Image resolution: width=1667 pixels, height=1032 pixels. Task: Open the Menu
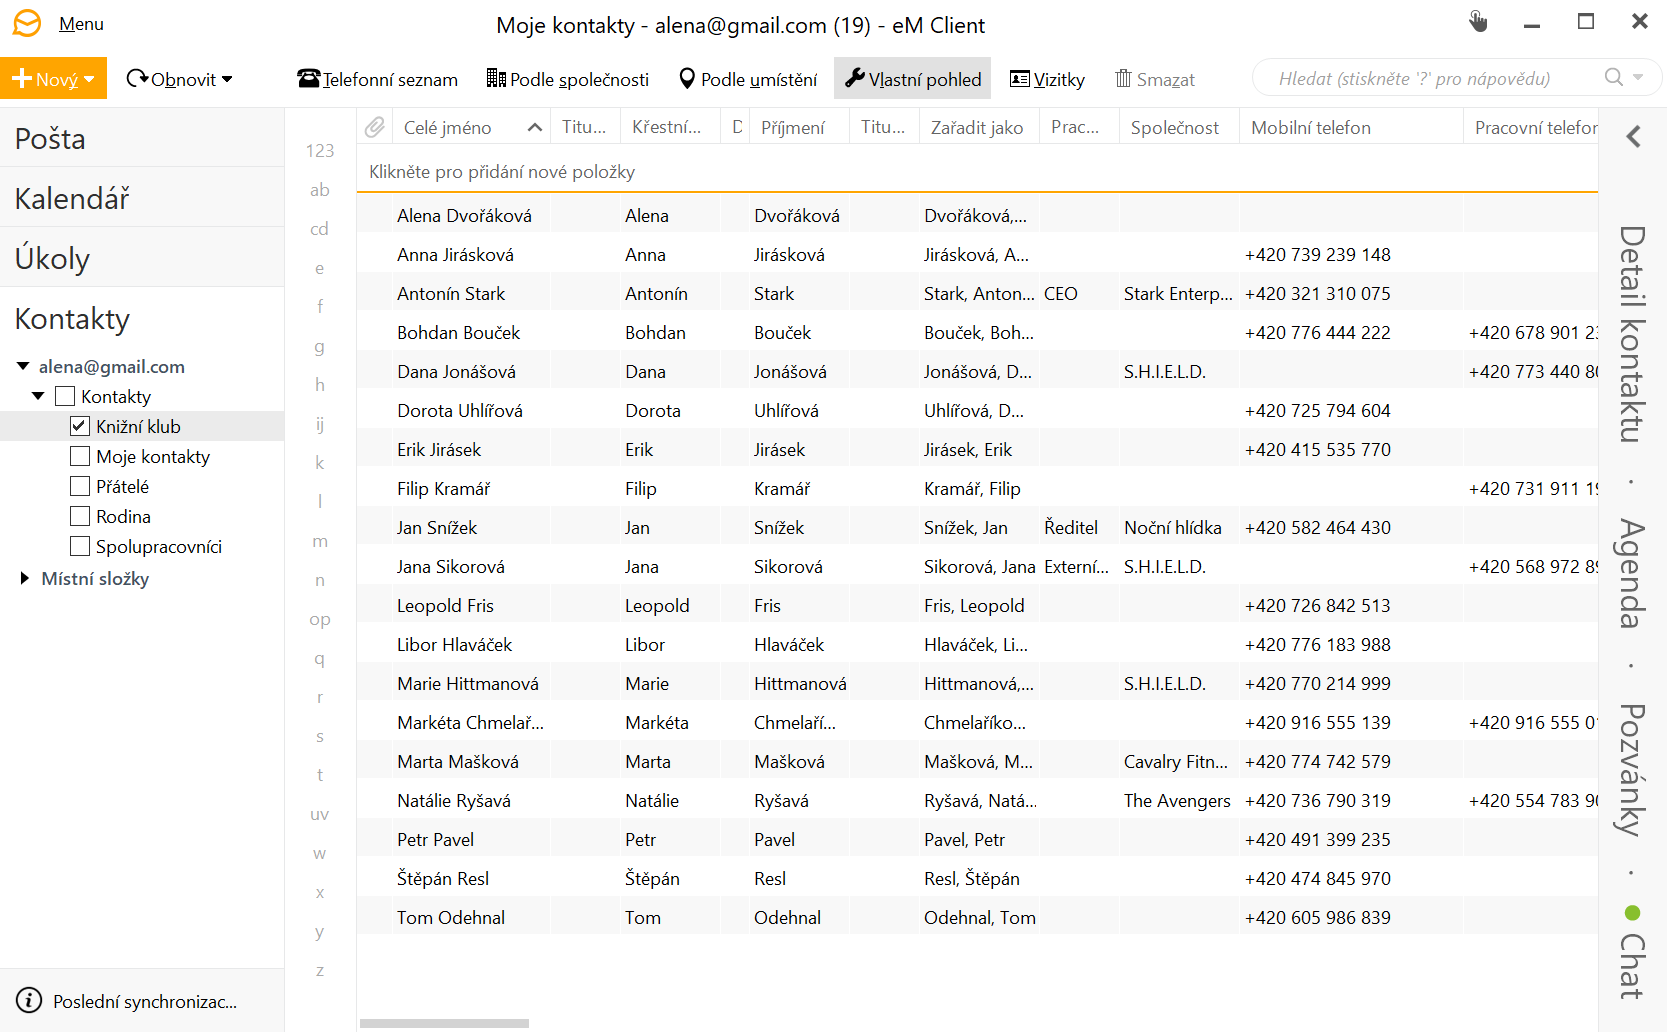coord(81,23)
